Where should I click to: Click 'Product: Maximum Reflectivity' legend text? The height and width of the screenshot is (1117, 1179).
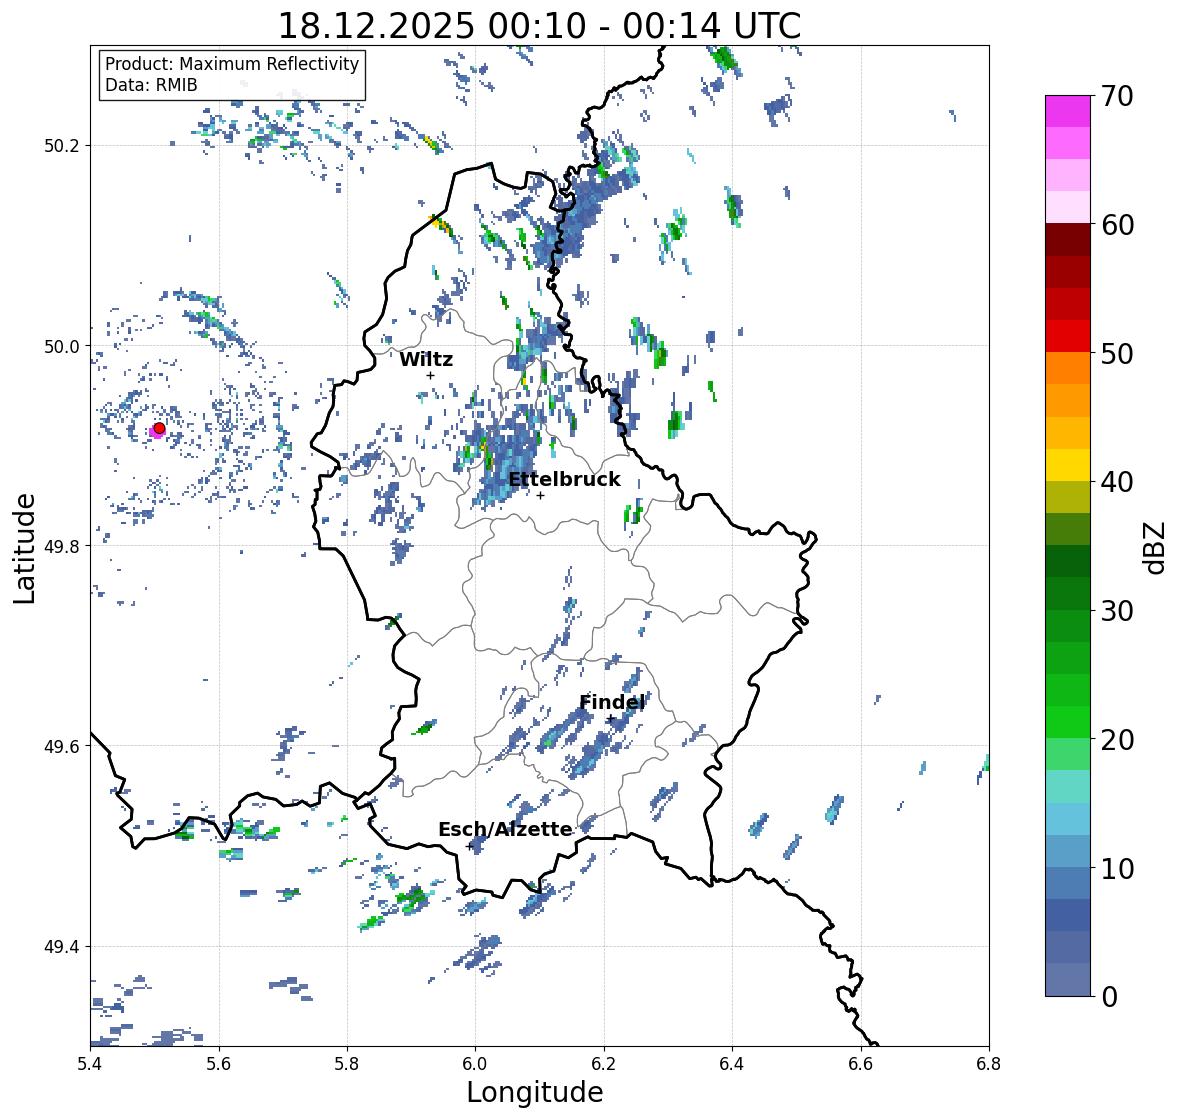(232, 64)
